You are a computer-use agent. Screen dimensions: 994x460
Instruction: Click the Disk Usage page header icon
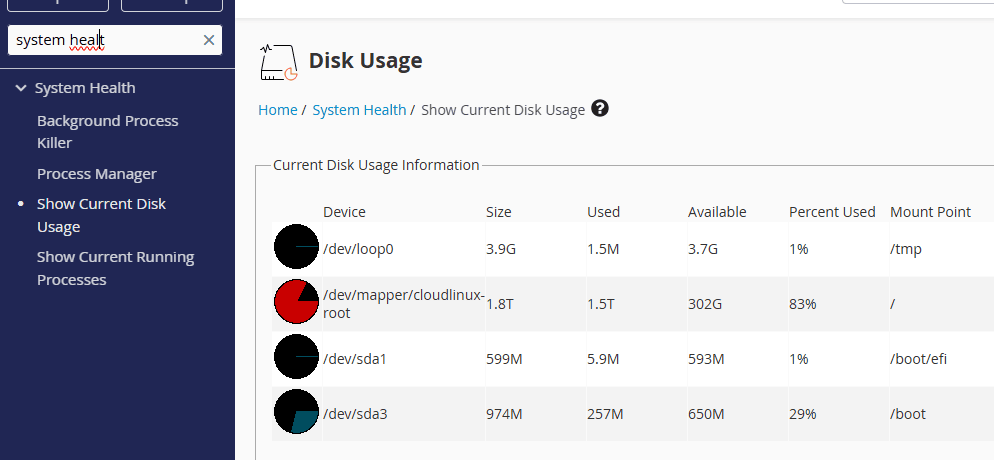[x=278, y=62]
